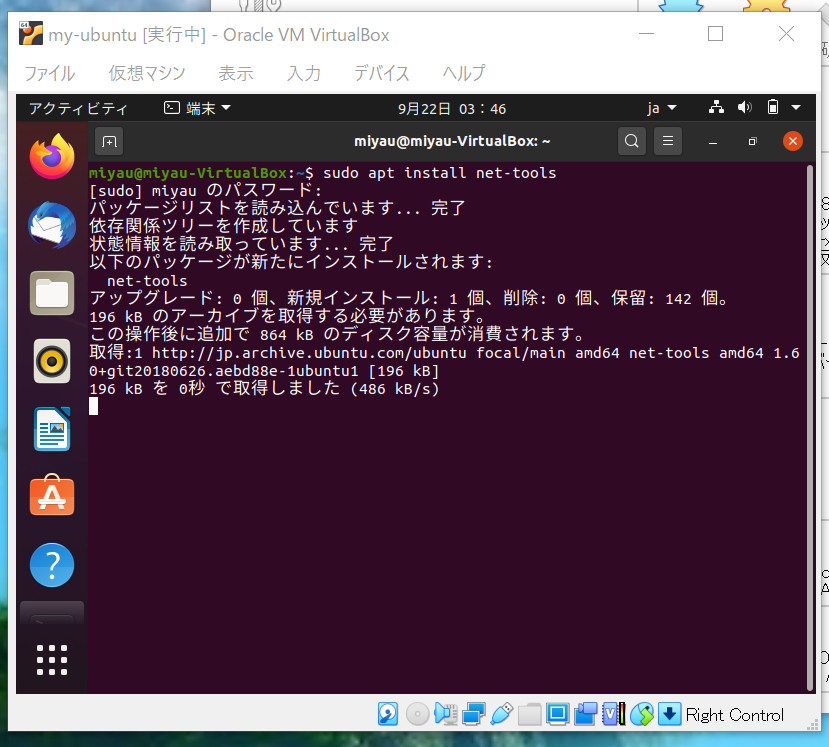The height and width of the screenshot is (747, 829).
Task: Click the VirtualBox window resize grip
Action: pyautogui.click(x=813, y=726)
